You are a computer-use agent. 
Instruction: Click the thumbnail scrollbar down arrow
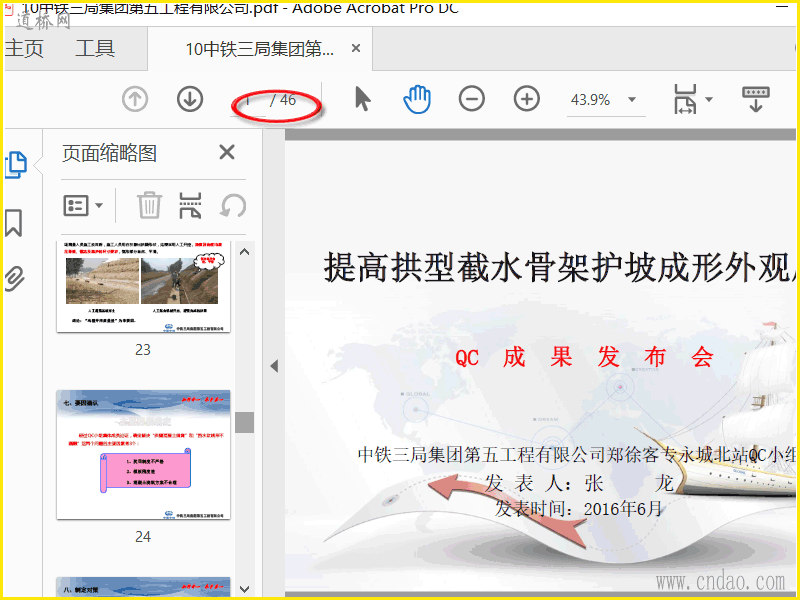[244, 589]
